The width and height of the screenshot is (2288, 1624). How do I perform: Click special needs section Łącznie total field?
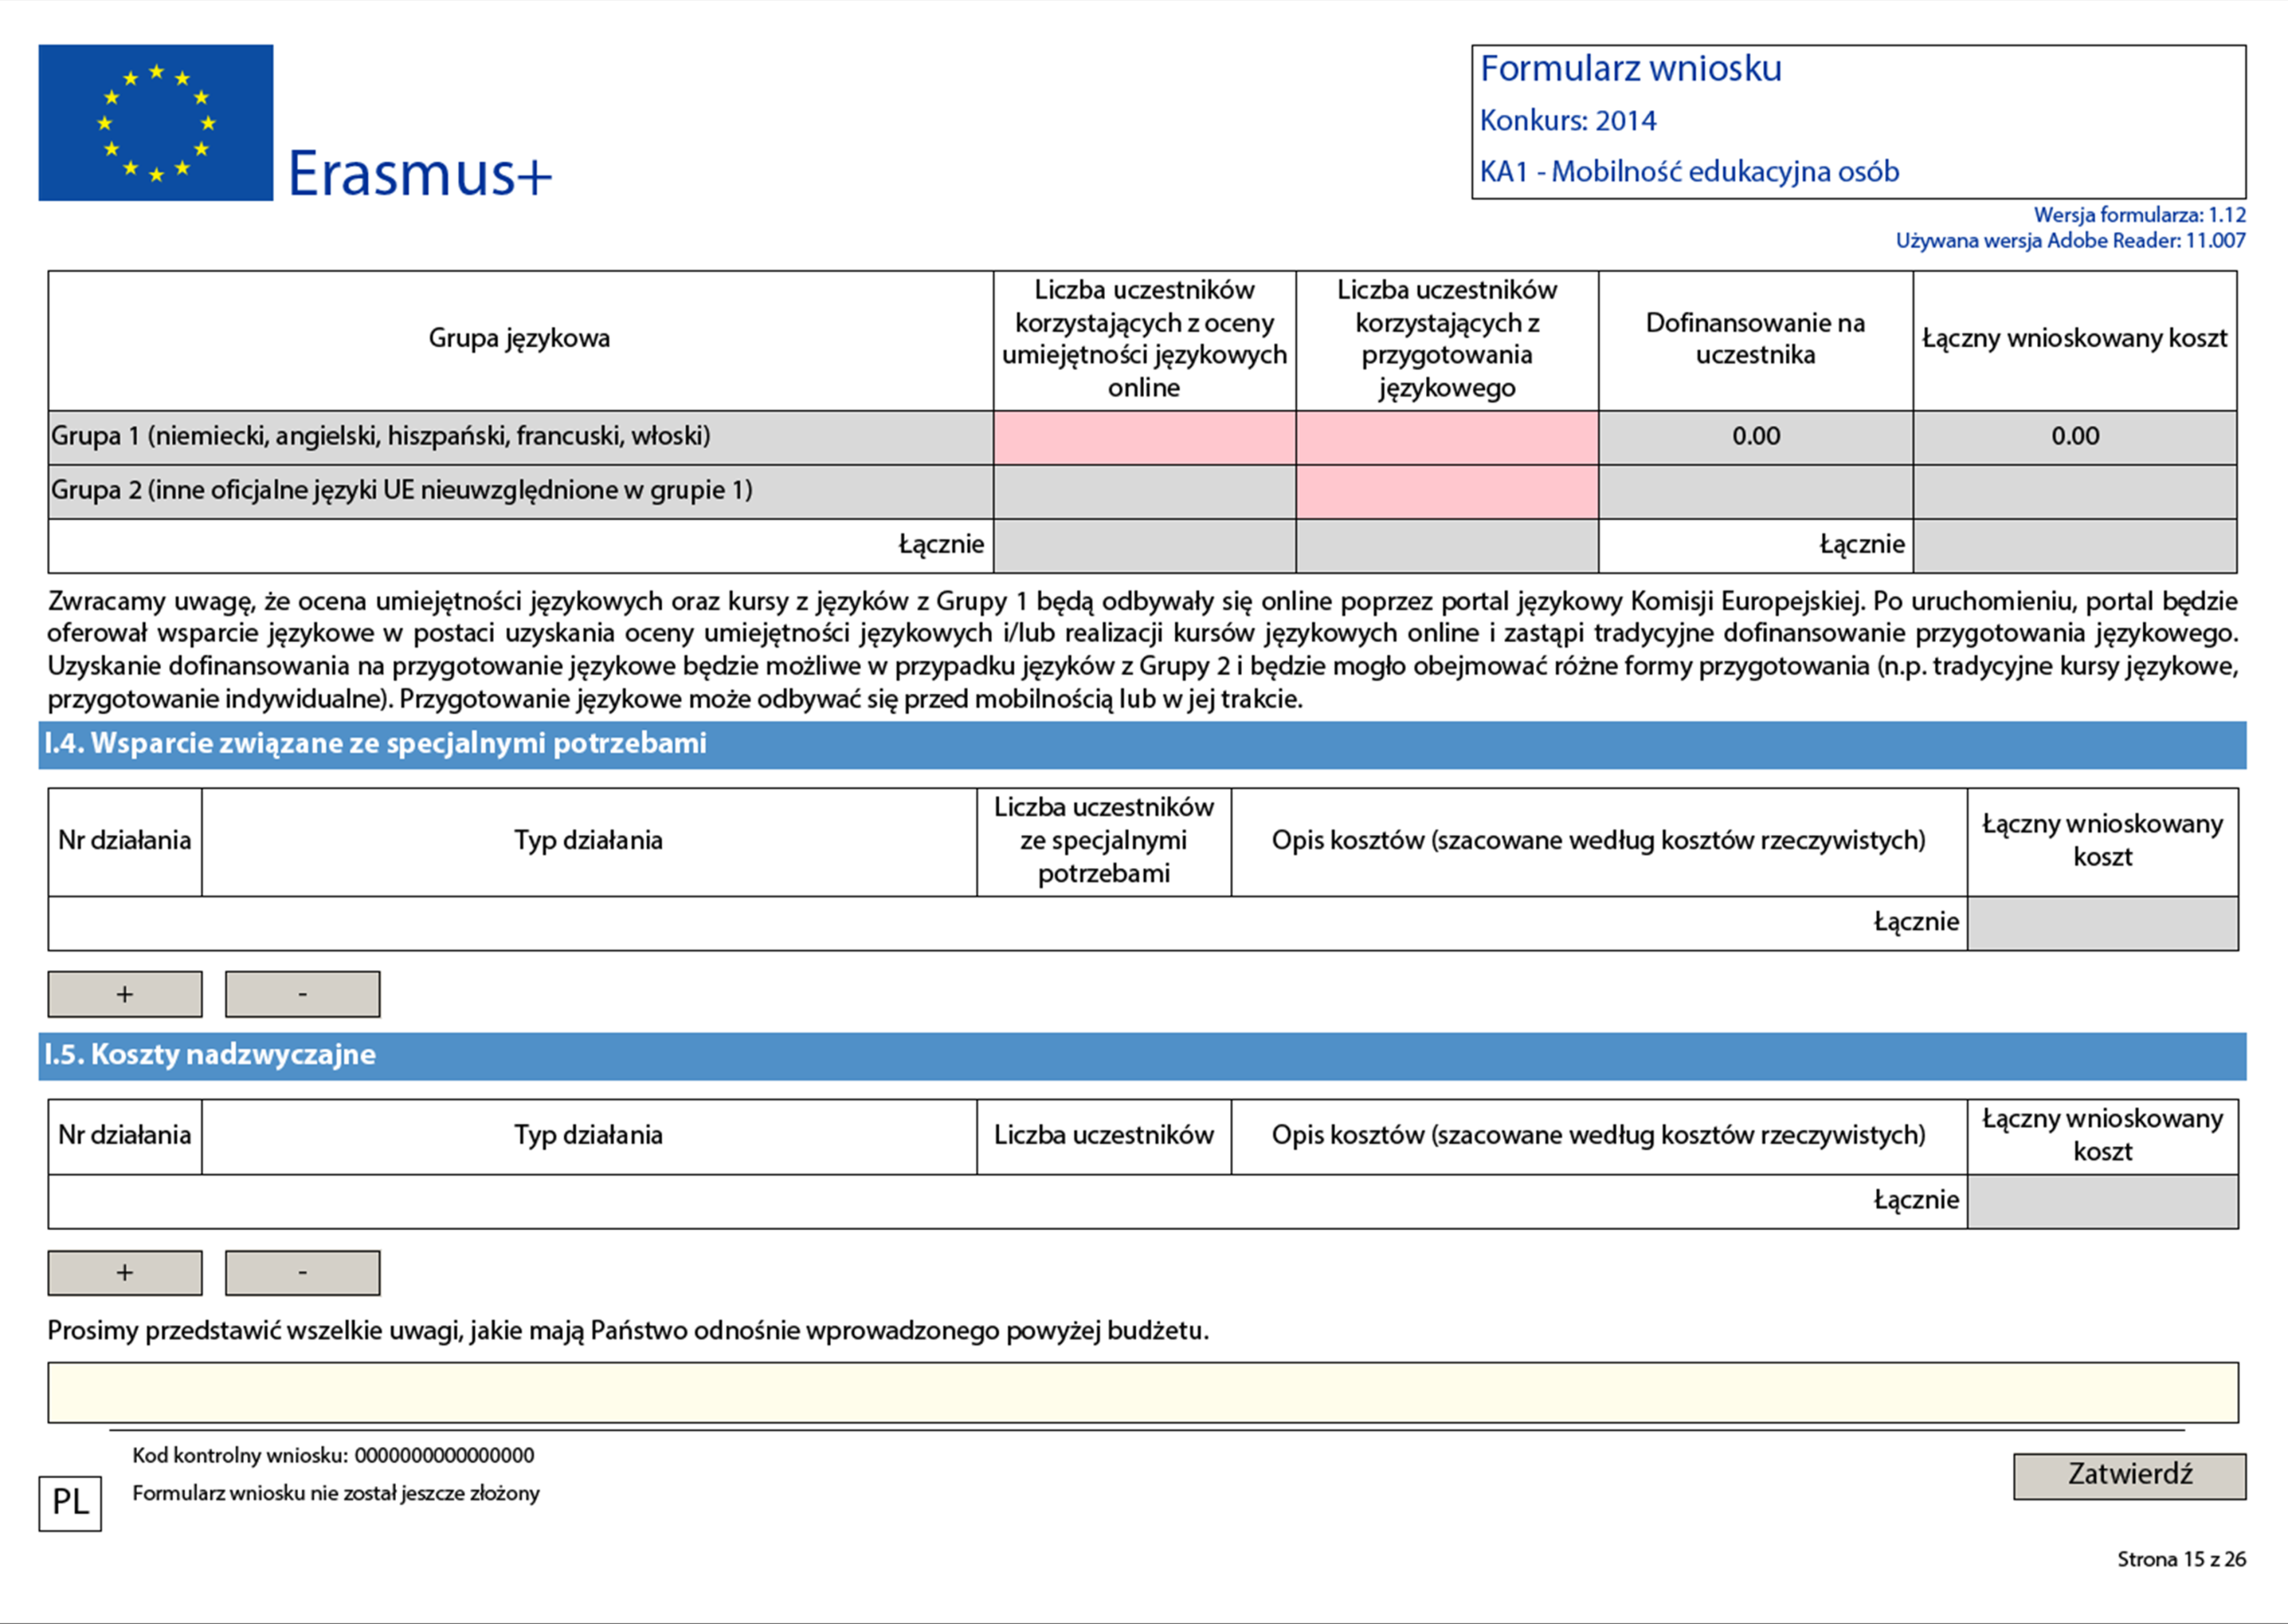2103,923
